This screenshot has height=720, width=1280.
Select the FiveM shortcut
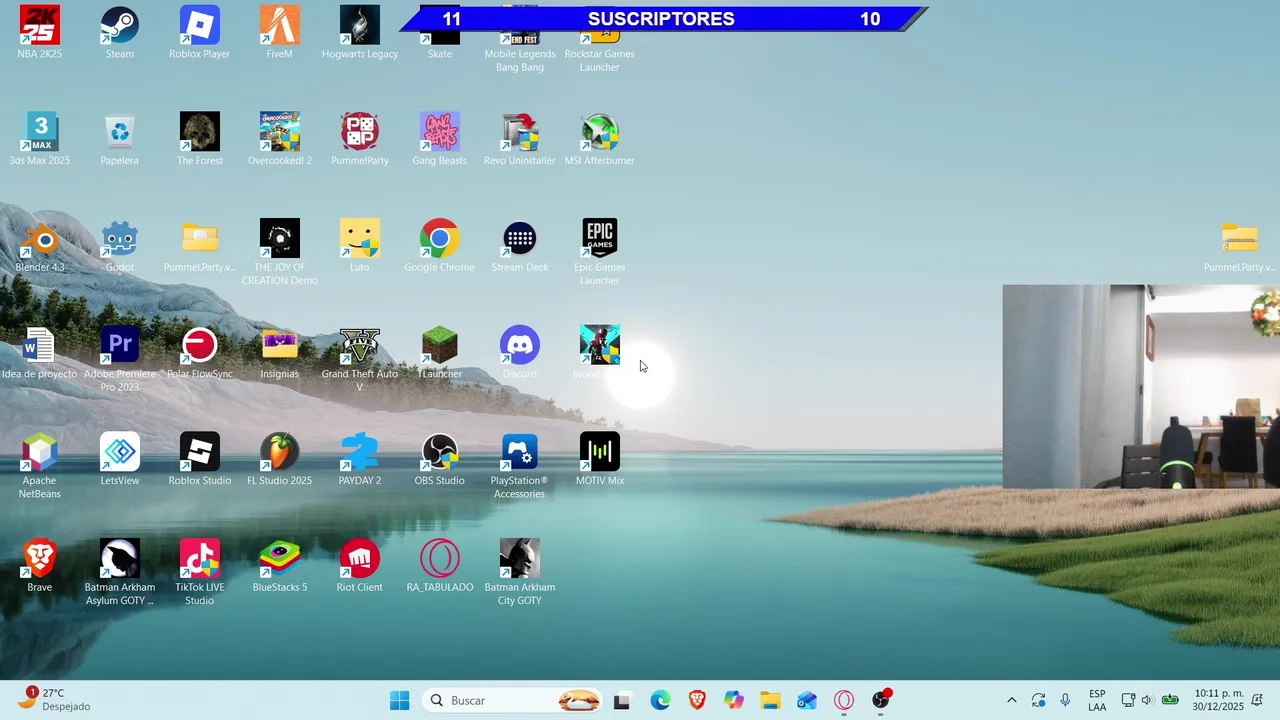tap(280, 26)
